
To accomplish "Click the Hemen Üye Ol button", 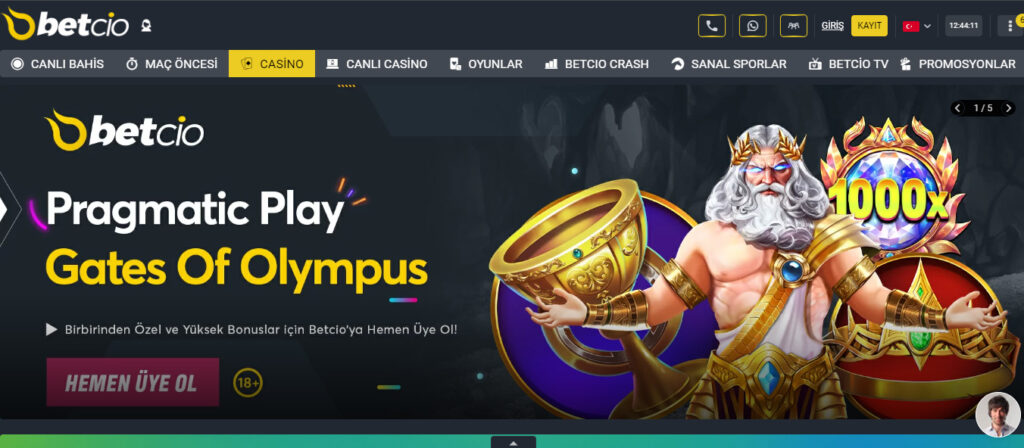I will pos(133,382).
